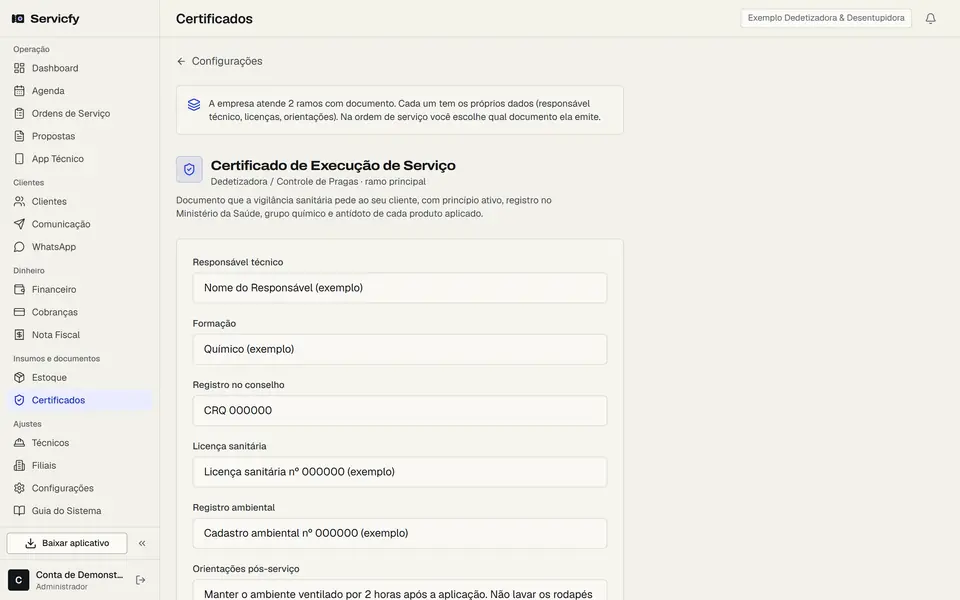
Task: Open the Financeiro menu item
Action: (x=80, y=290)
